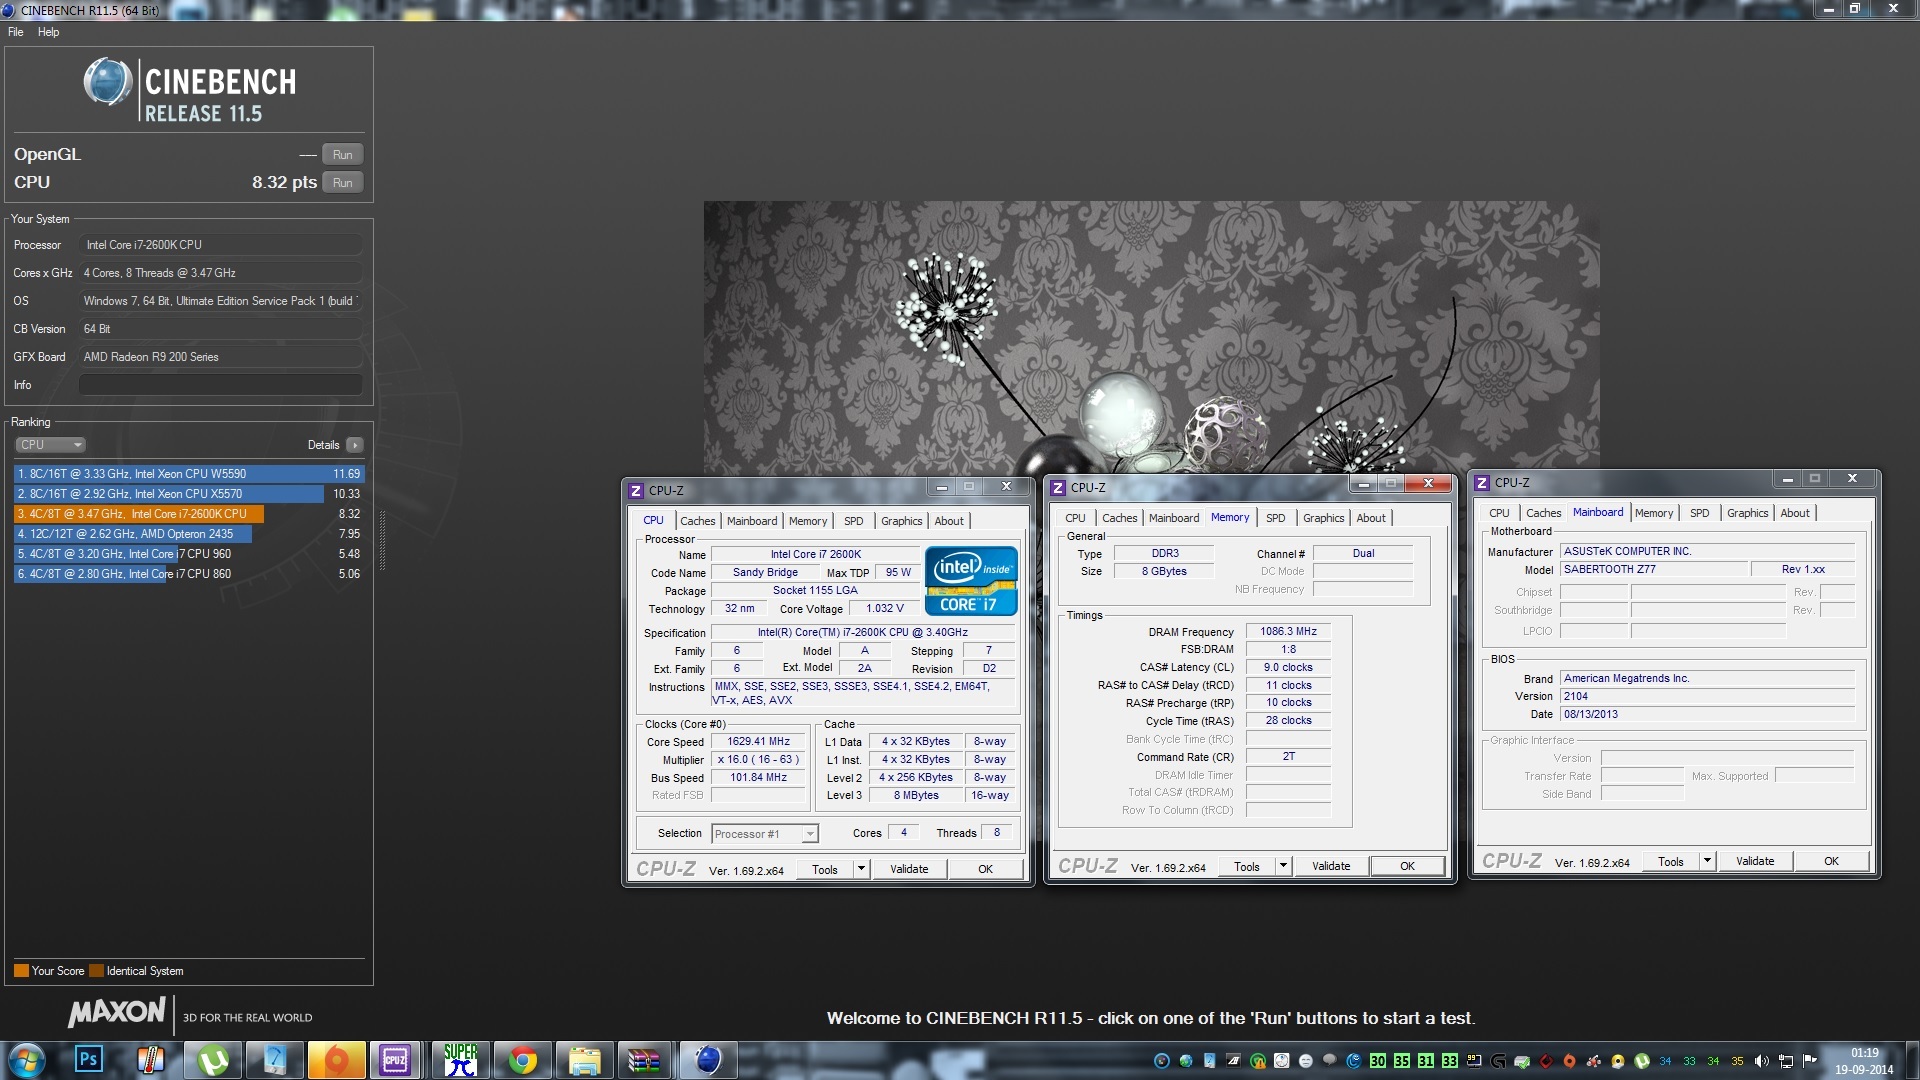This screenshot has width=1920, height=1080.
Task: Click the empty Info field
Action: [x=220, y=385]
